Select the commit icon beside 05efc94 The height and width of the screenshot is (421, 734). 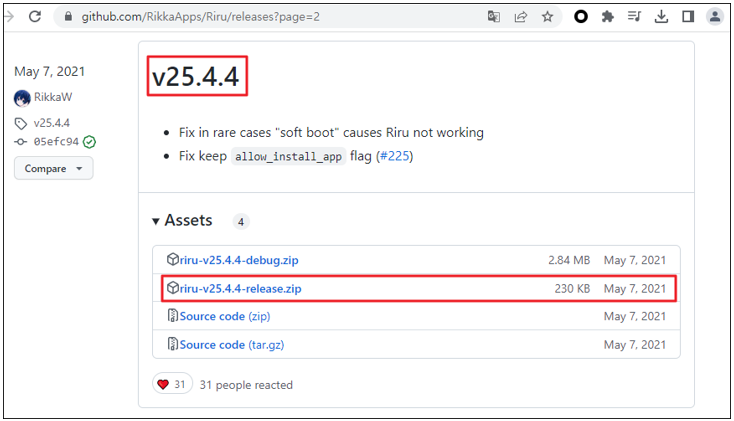click(x=21, y=141)
